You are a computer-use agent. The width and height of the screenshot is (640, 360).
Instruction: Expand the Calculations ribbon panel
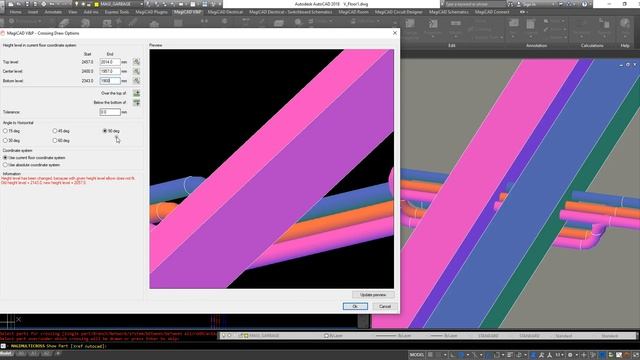pyautogui.click(x=592, y=45)
